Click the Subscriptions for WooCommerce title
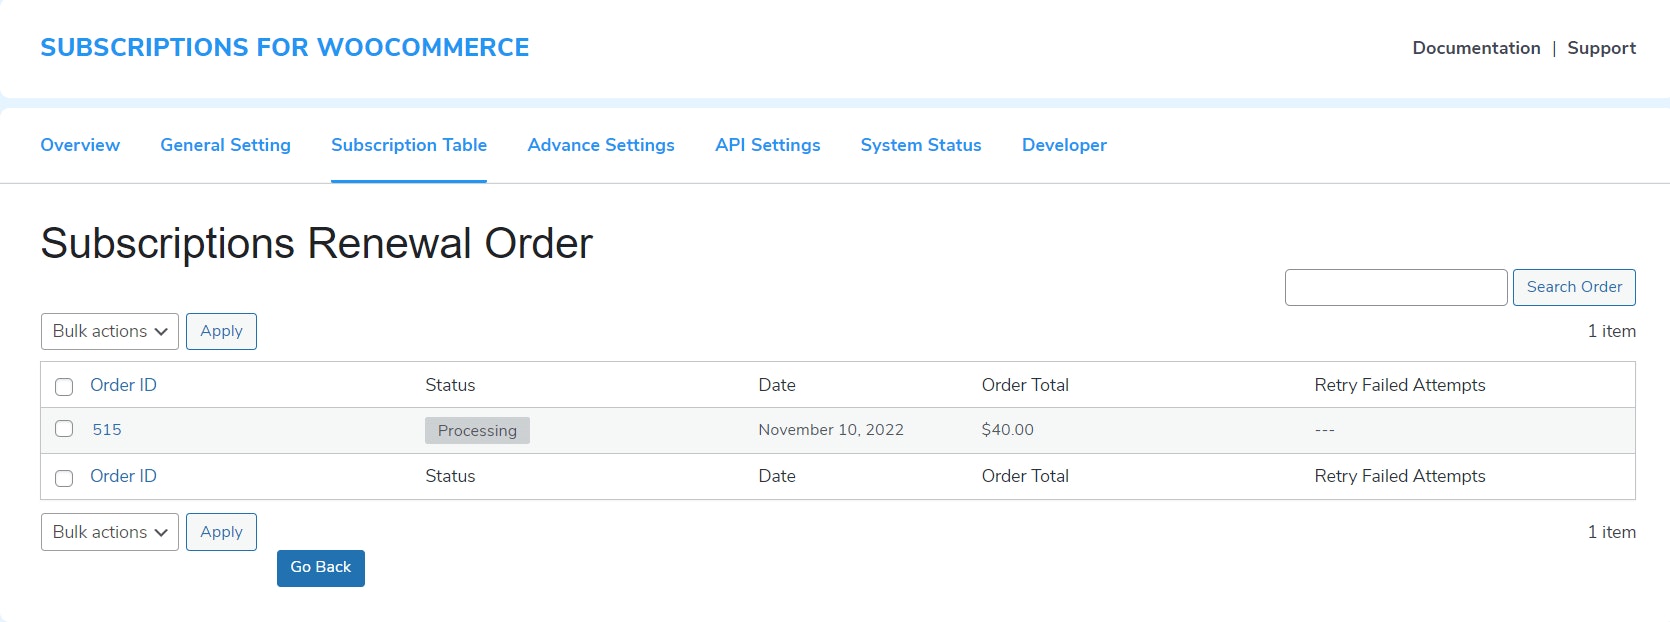The image size is (1670, 622). tap(285, 47)
